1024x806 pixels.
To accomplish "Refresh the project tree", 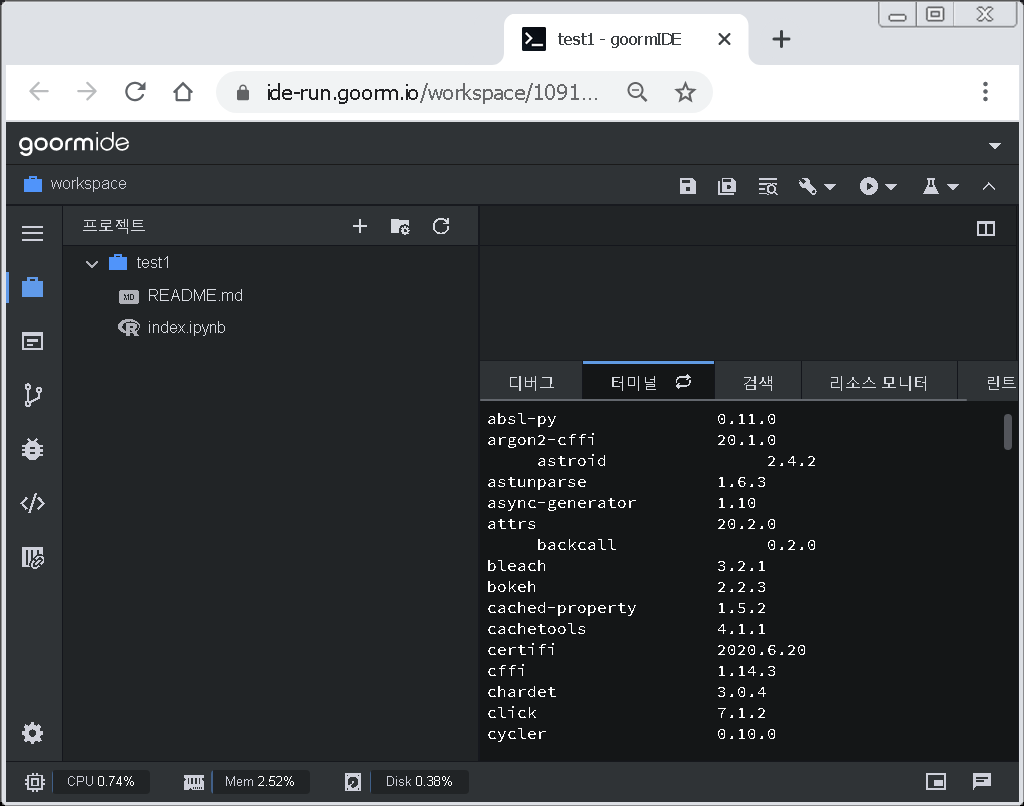I will 441,226.
